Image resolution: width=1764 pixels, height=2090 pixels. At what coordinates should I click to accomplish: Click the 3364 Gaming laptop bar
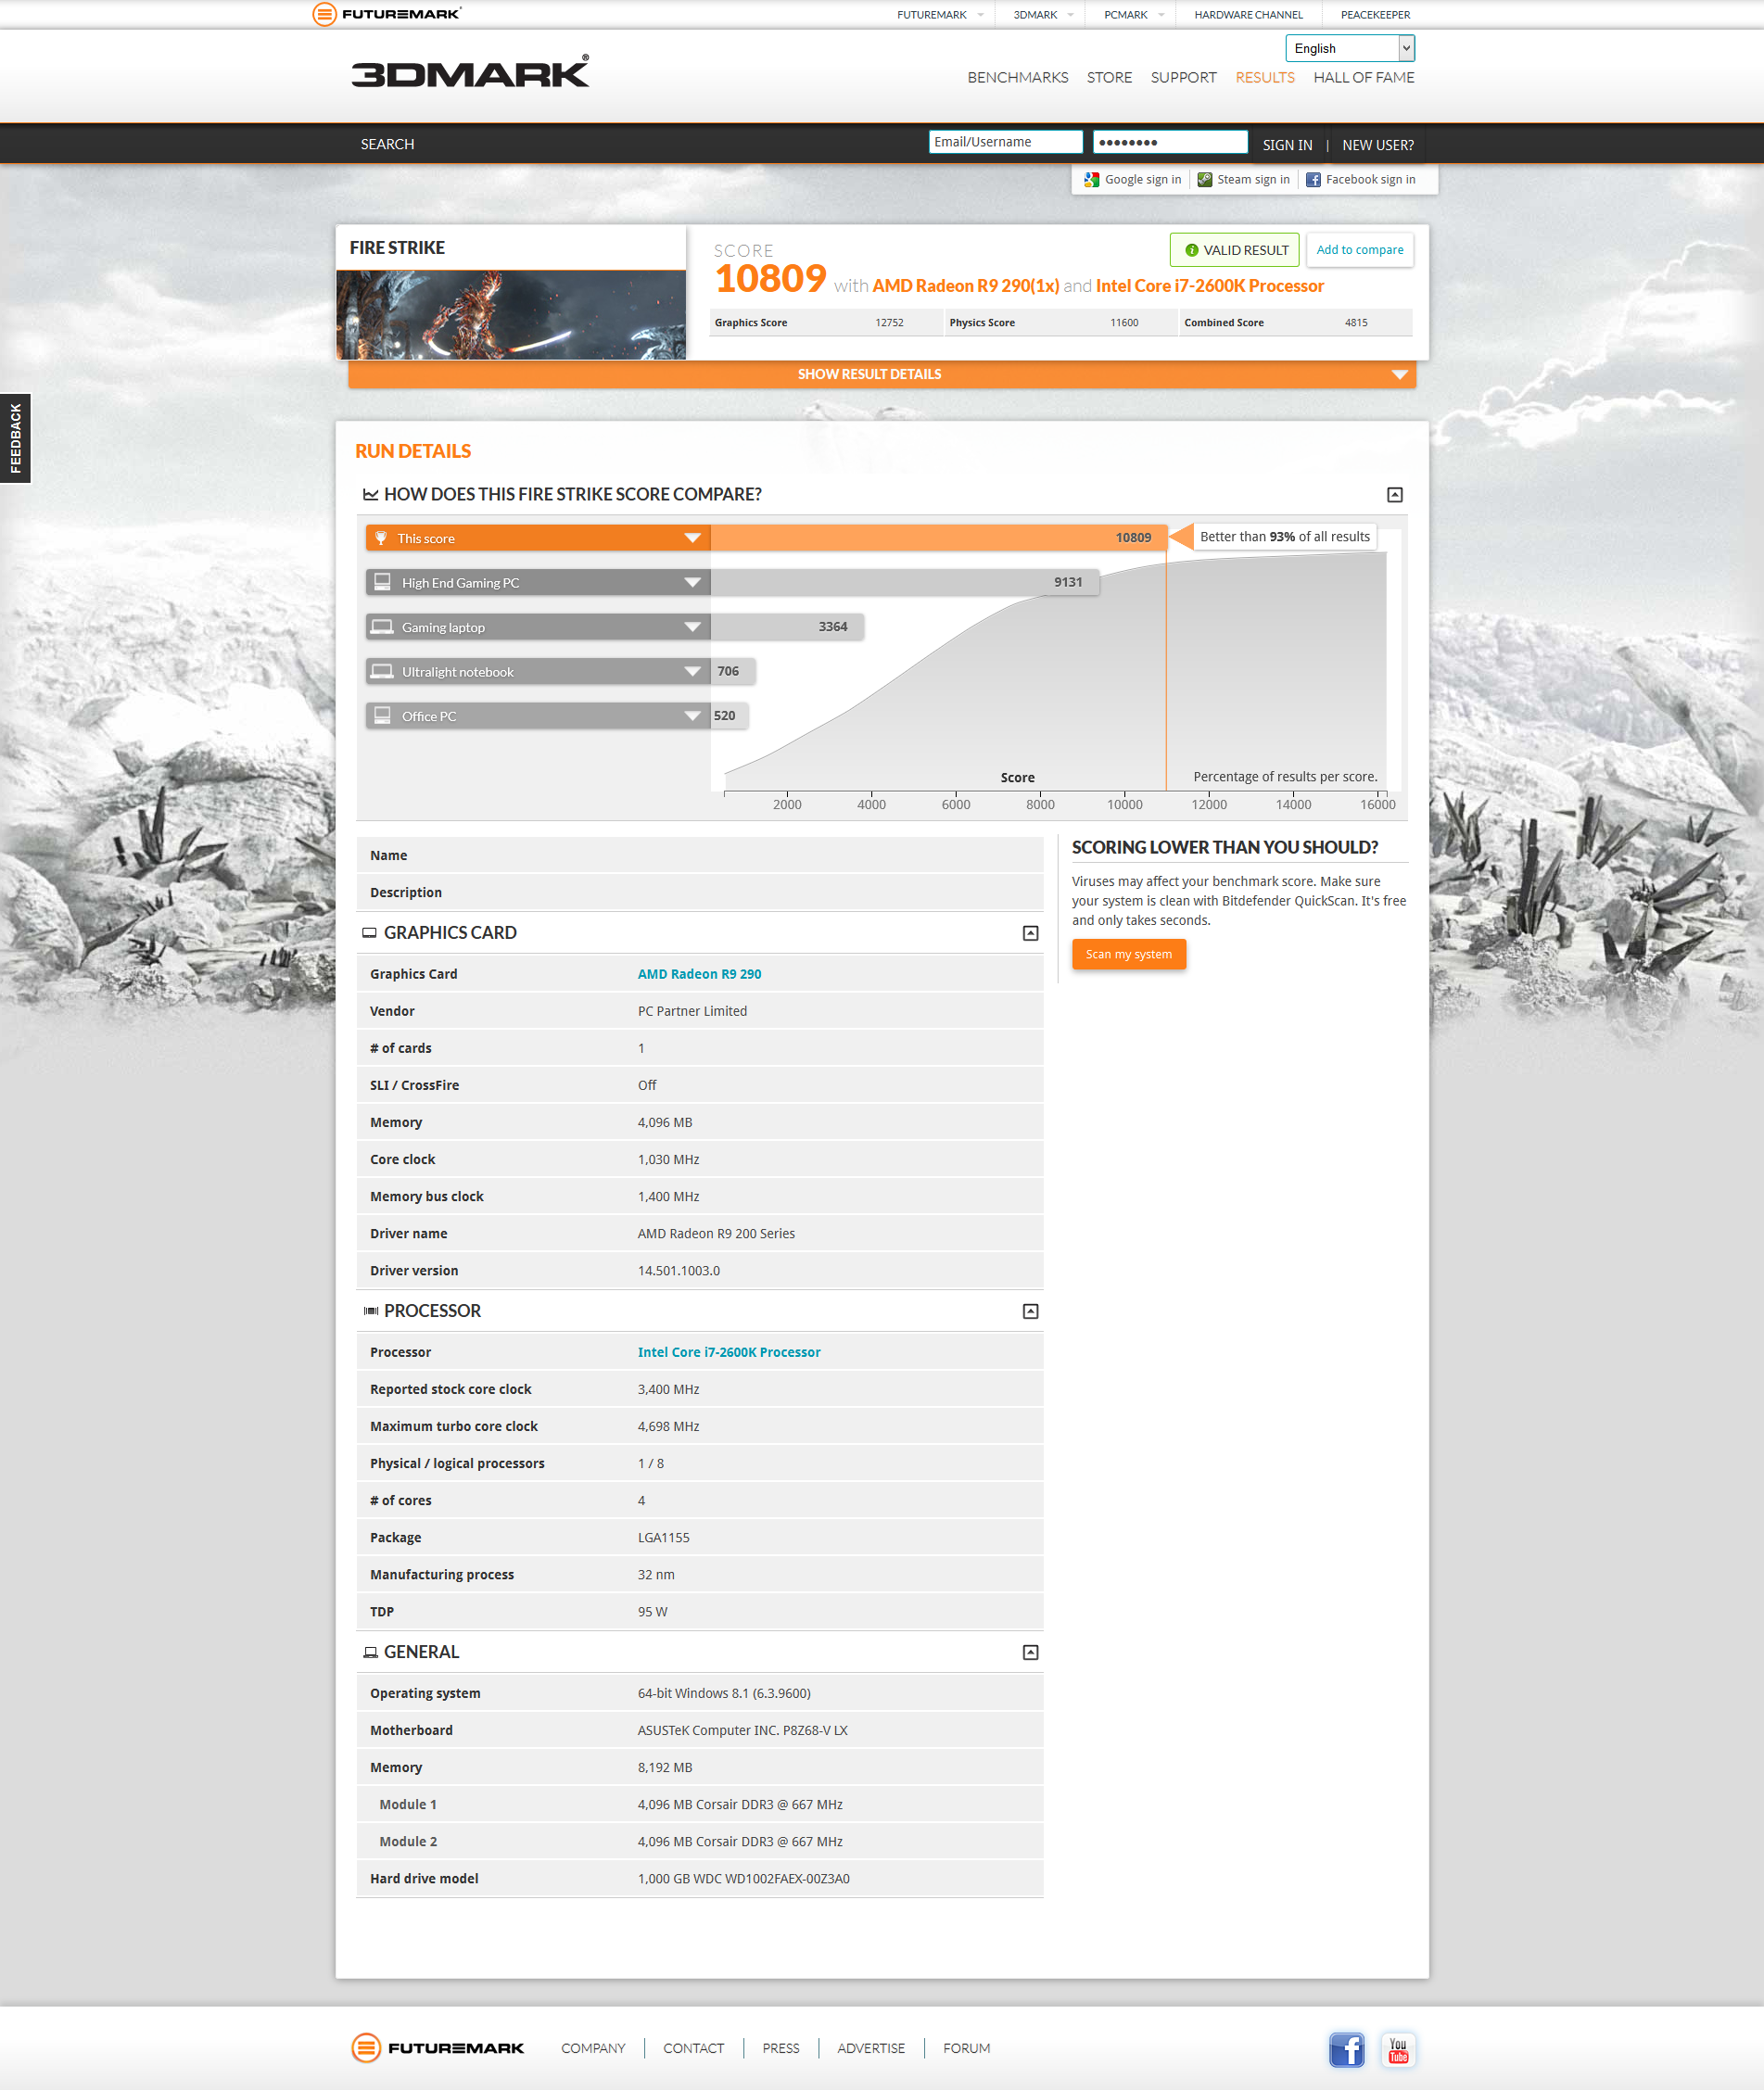[787, 627]
